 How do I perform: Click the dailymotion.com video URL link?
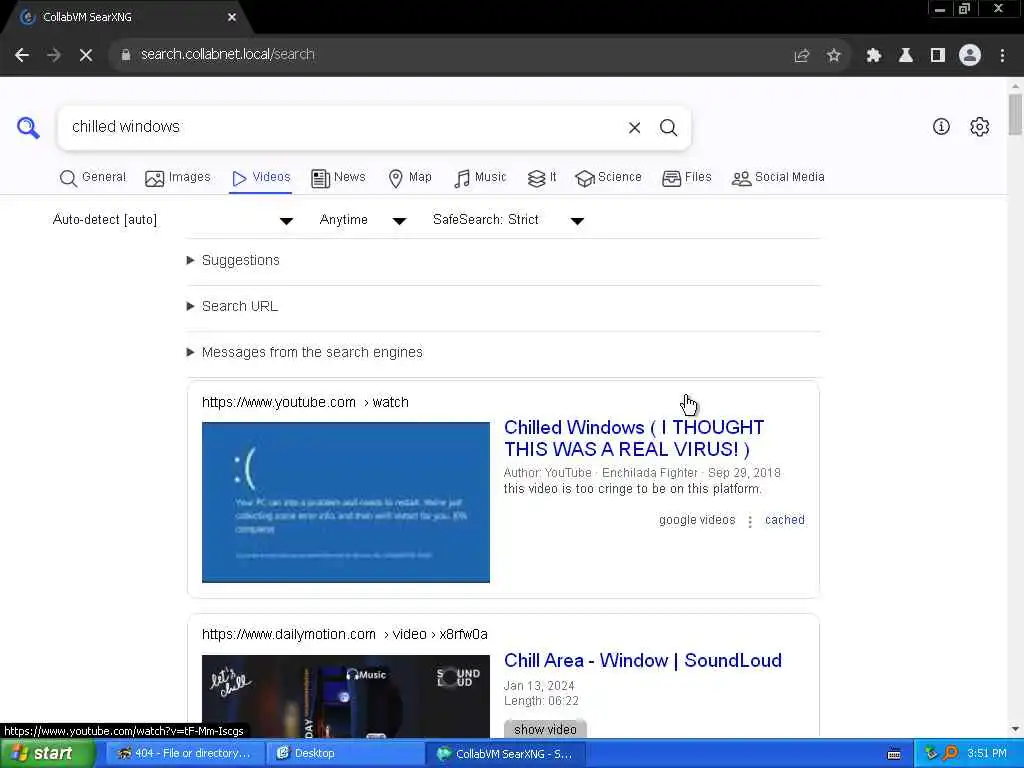pos(344,634)
